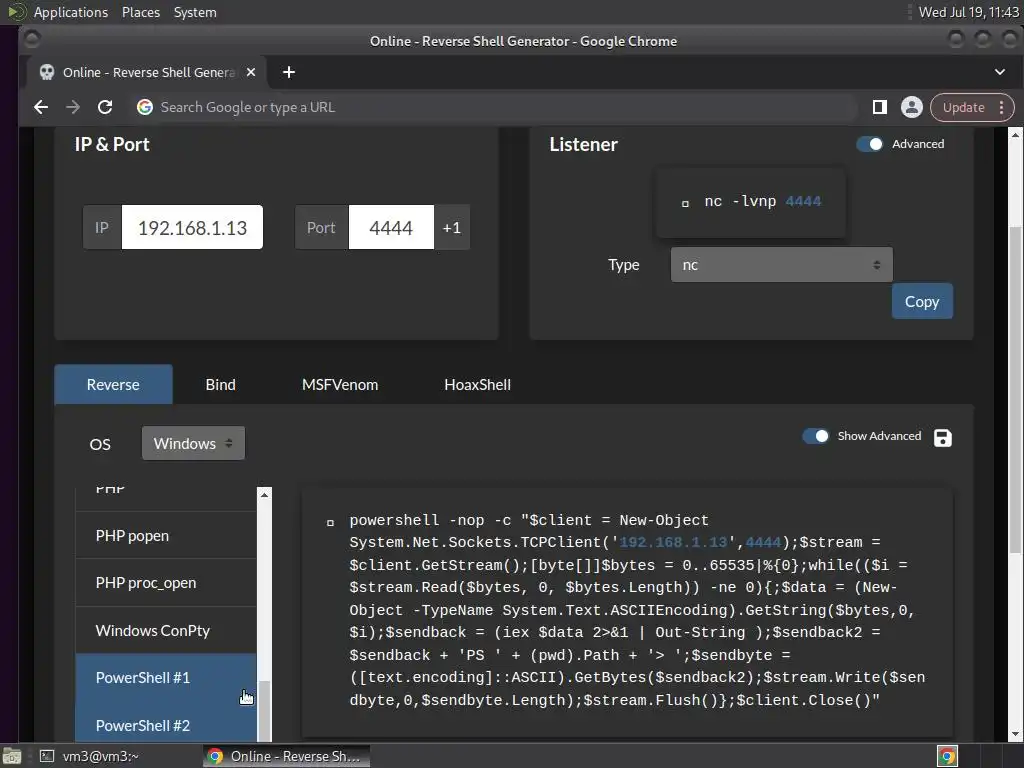The width and height of the screenshot is (1024, 768).
Task: Click the page scroll-up arrow
Action: [x=1015, y=135]
